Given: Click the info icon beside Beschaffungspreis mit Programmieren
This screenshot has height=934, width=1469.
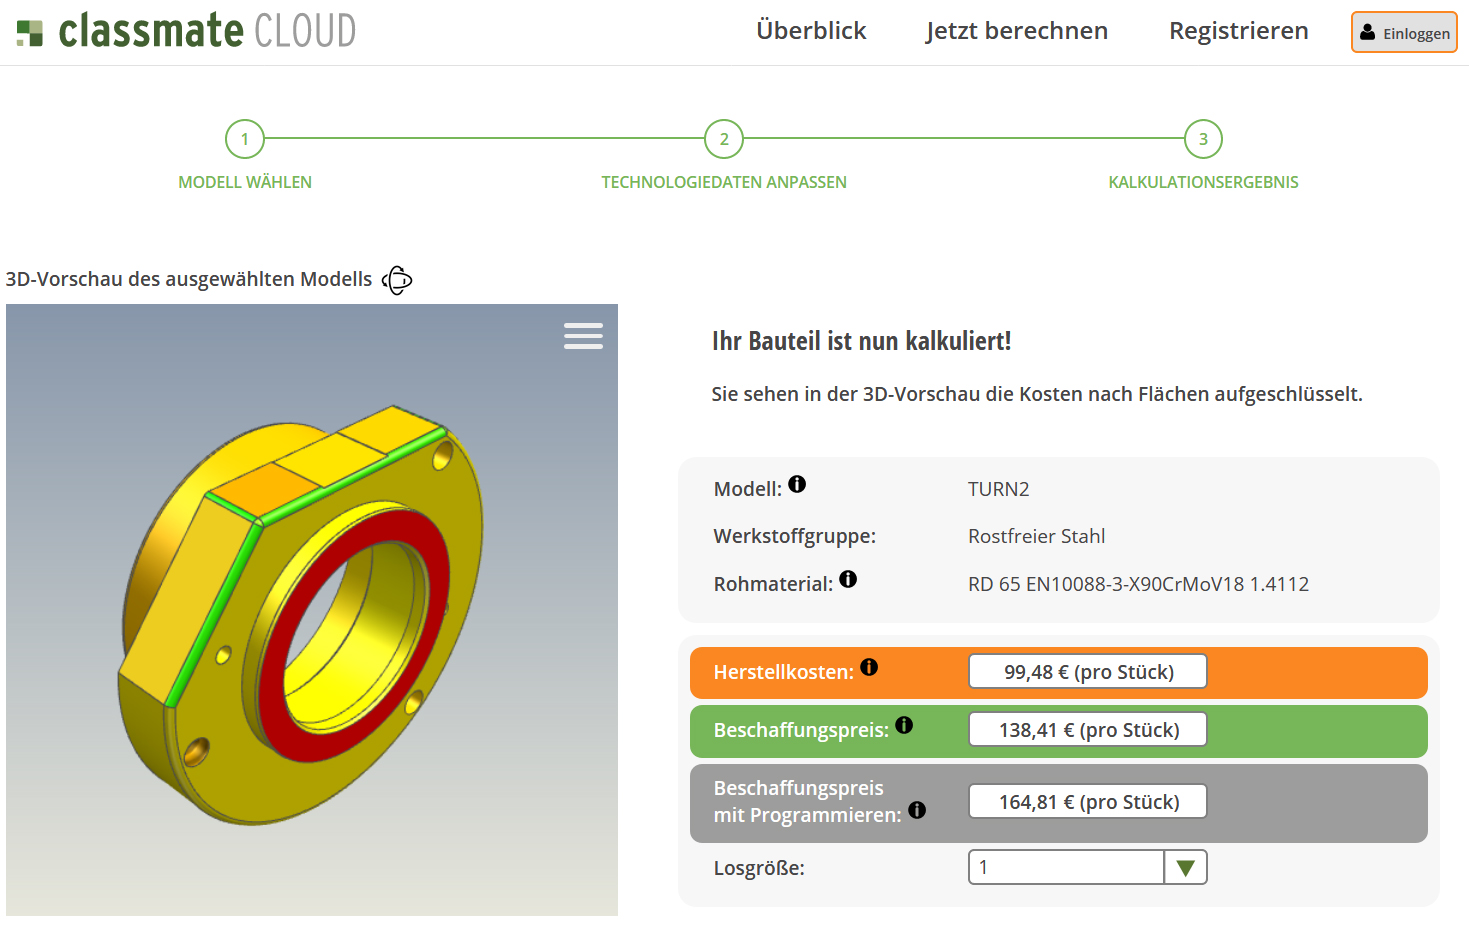Looking at the screenshot, I should [x=917, y=812].
